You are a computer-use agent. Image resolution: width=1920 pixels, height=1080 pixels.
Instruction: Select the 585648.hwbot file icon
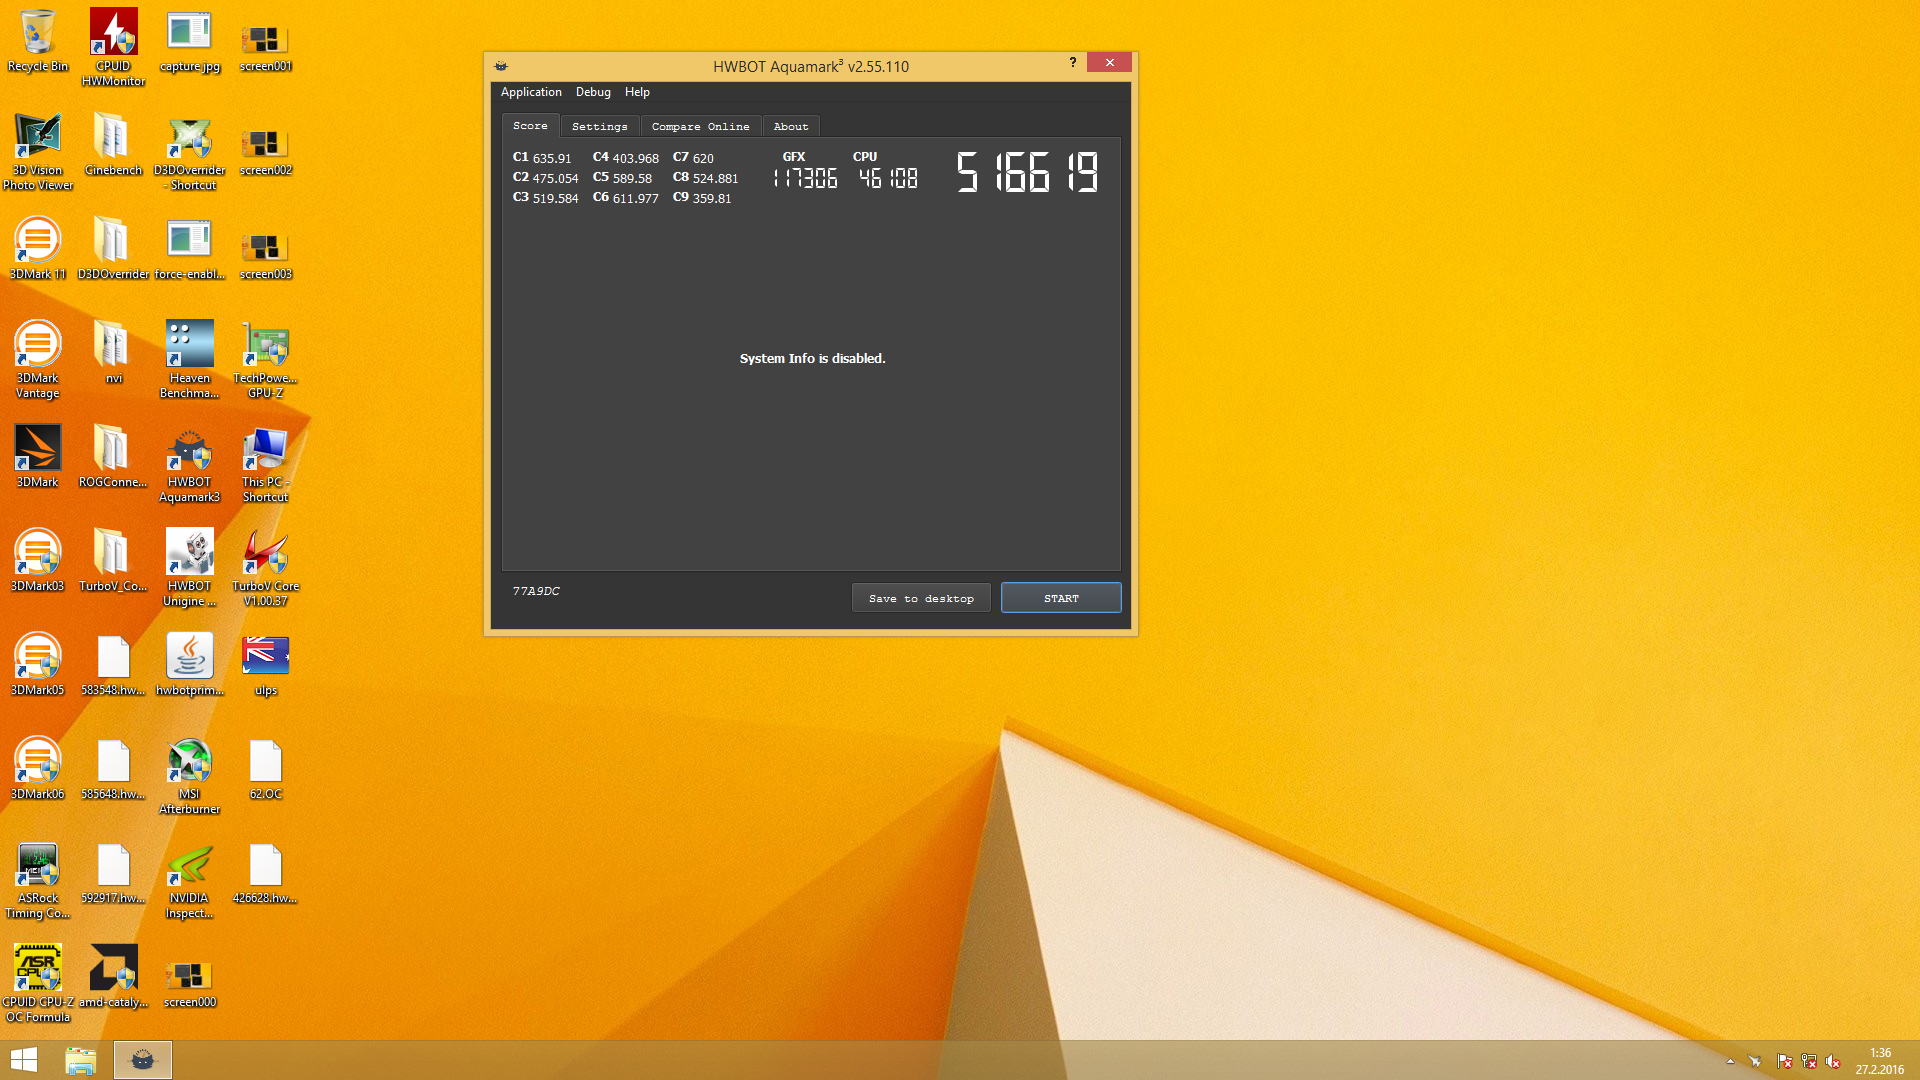pyautogui.click(x=113, y=769)
